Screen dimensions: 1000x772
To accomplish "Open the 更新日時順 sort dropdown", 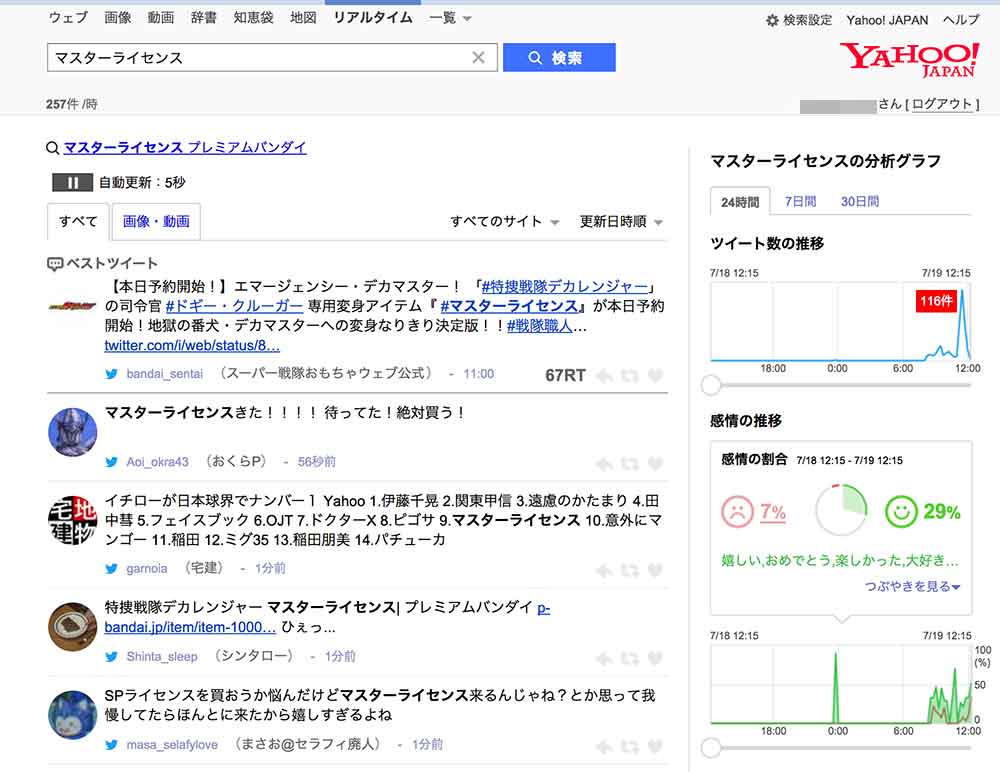I will point(621,221).
